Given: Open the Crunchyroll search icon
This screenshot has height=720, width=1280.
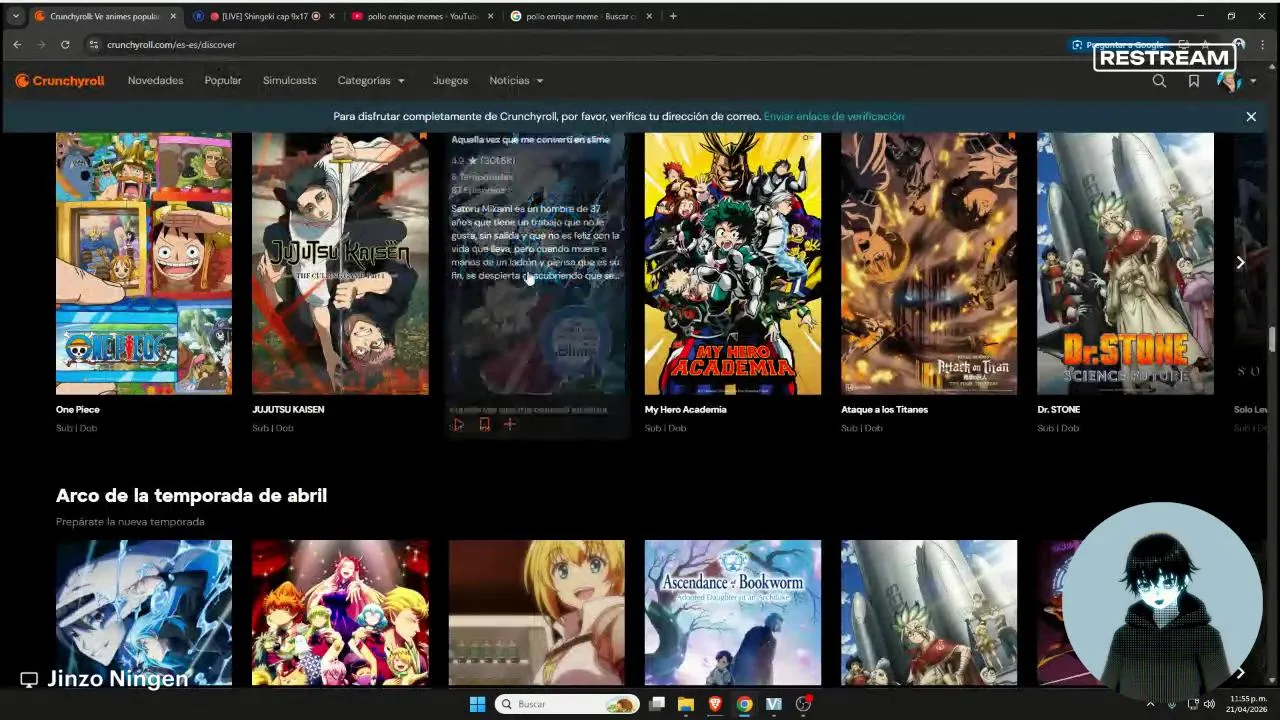Looking at the screenshot, I should point(1159,81).
